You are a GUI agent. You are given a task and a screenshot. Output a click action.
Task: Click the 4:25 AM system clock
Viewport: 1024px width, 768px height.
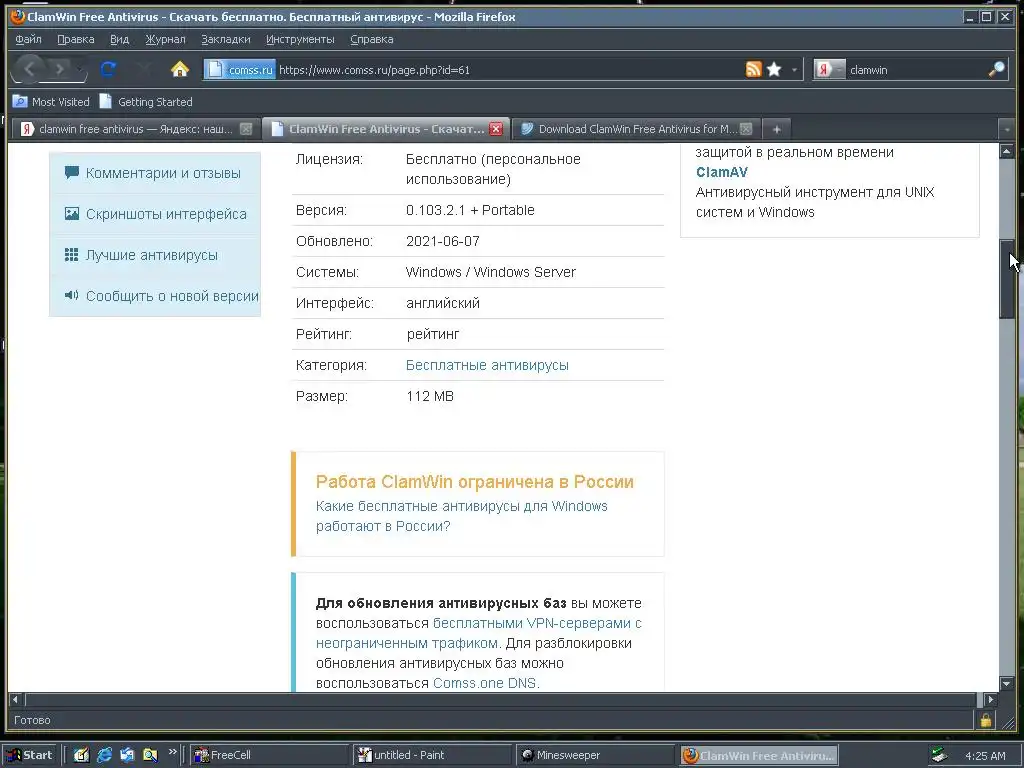pyautogui.click(x=985, y=756)
